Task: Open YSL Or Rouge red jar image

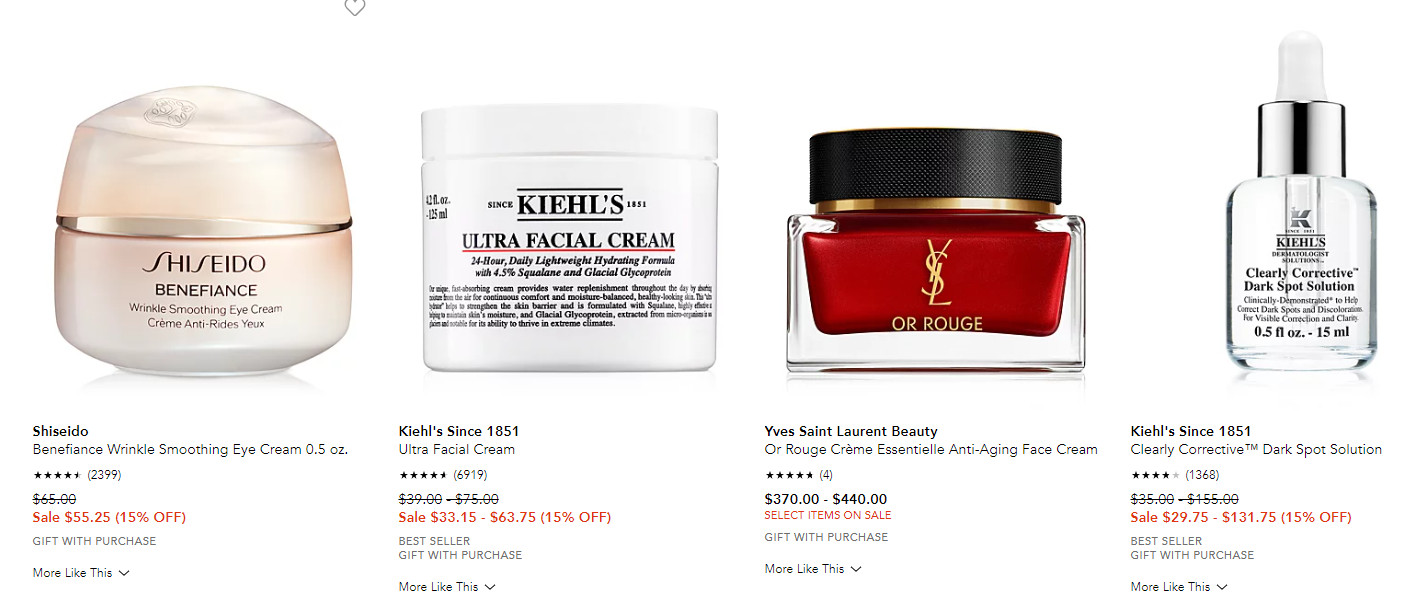Action: pos(936,250)
